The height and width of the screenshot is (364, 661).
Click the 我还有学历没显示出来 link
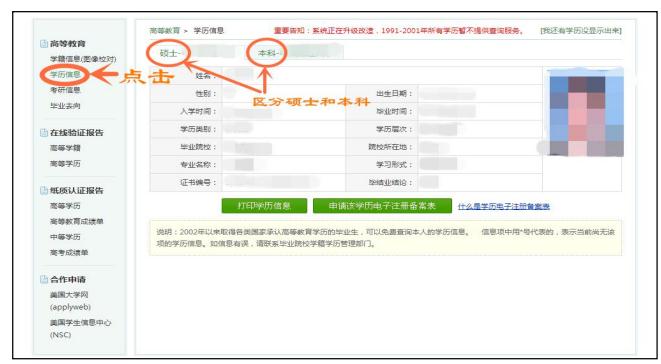pos(581,31)
